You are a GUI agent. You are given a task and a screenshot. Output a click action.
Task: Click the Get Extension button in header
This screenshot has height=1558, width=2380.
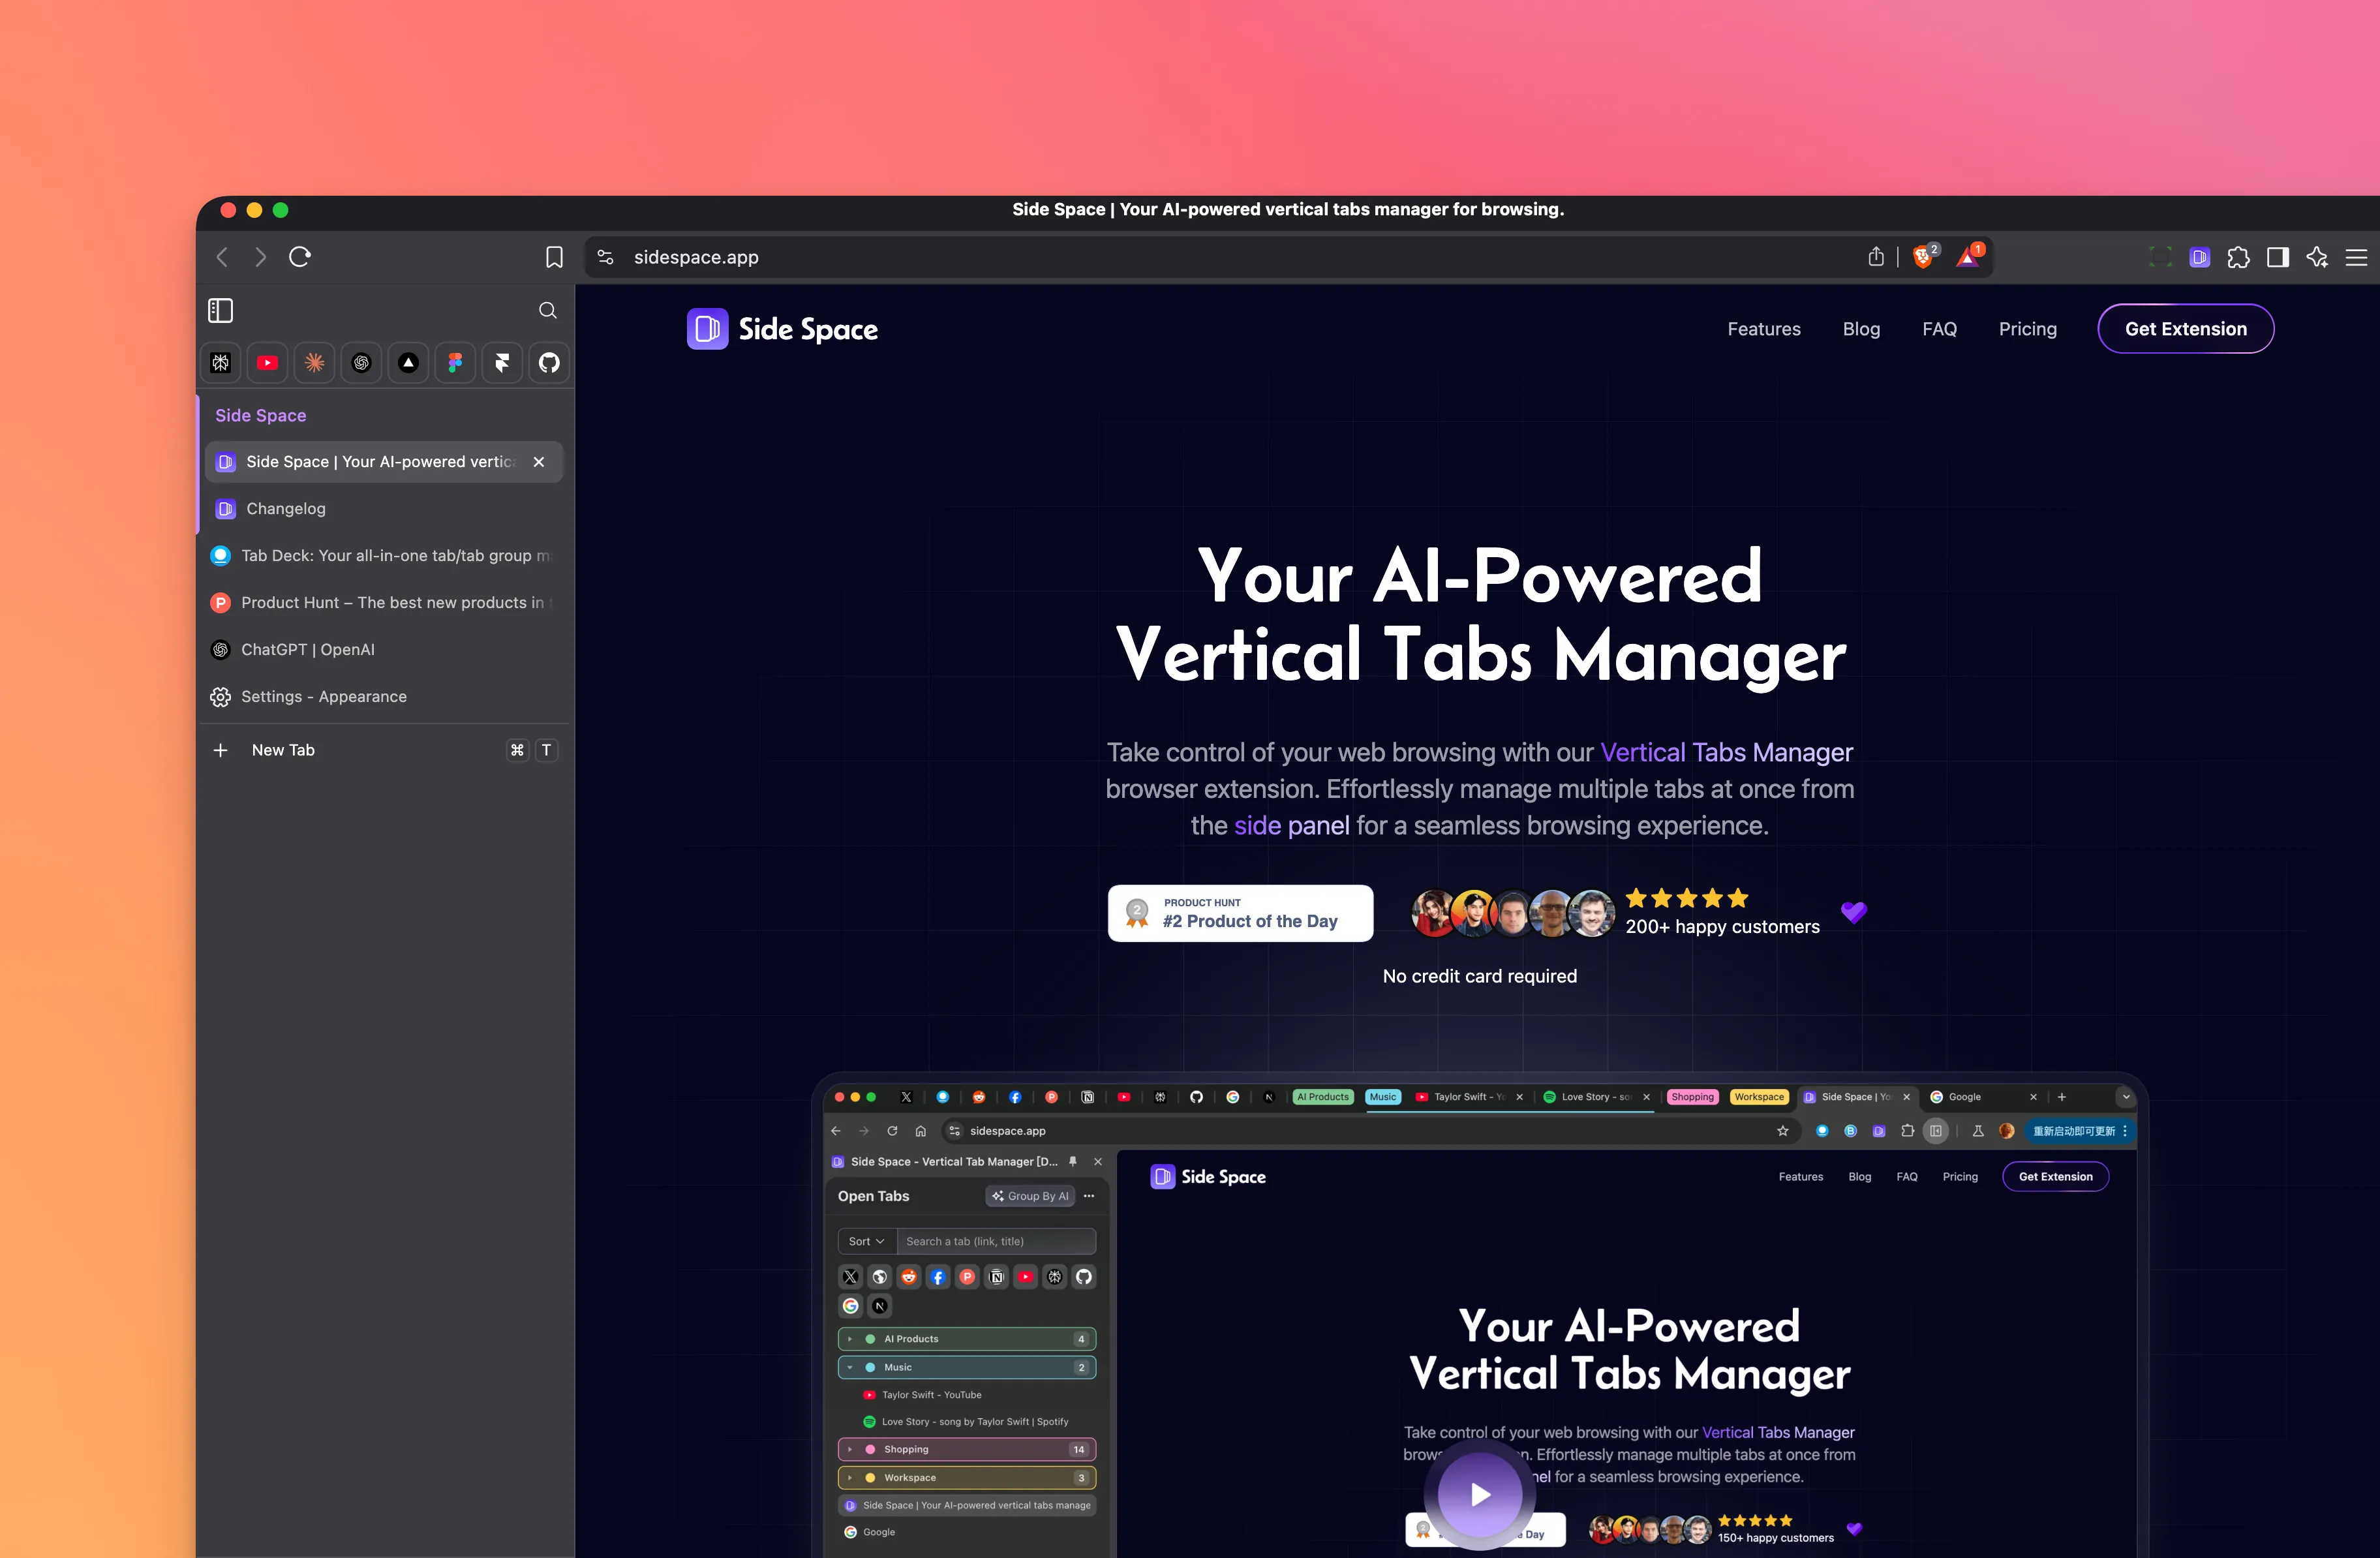click(2185, 329)
